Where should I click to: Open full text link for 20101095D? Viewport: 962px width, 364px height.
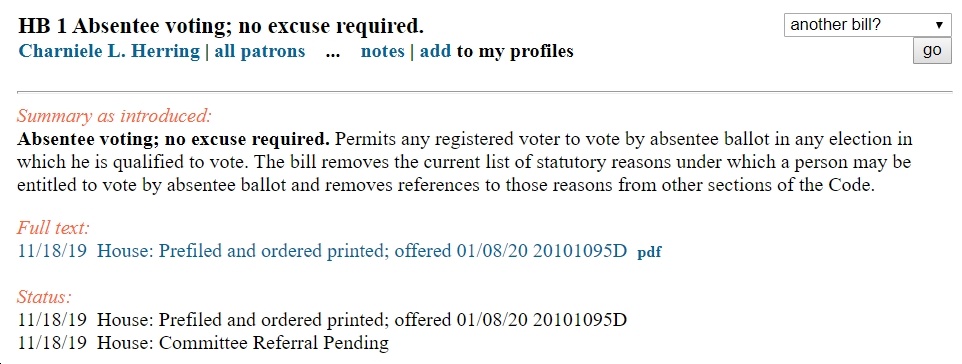point(323,251)
